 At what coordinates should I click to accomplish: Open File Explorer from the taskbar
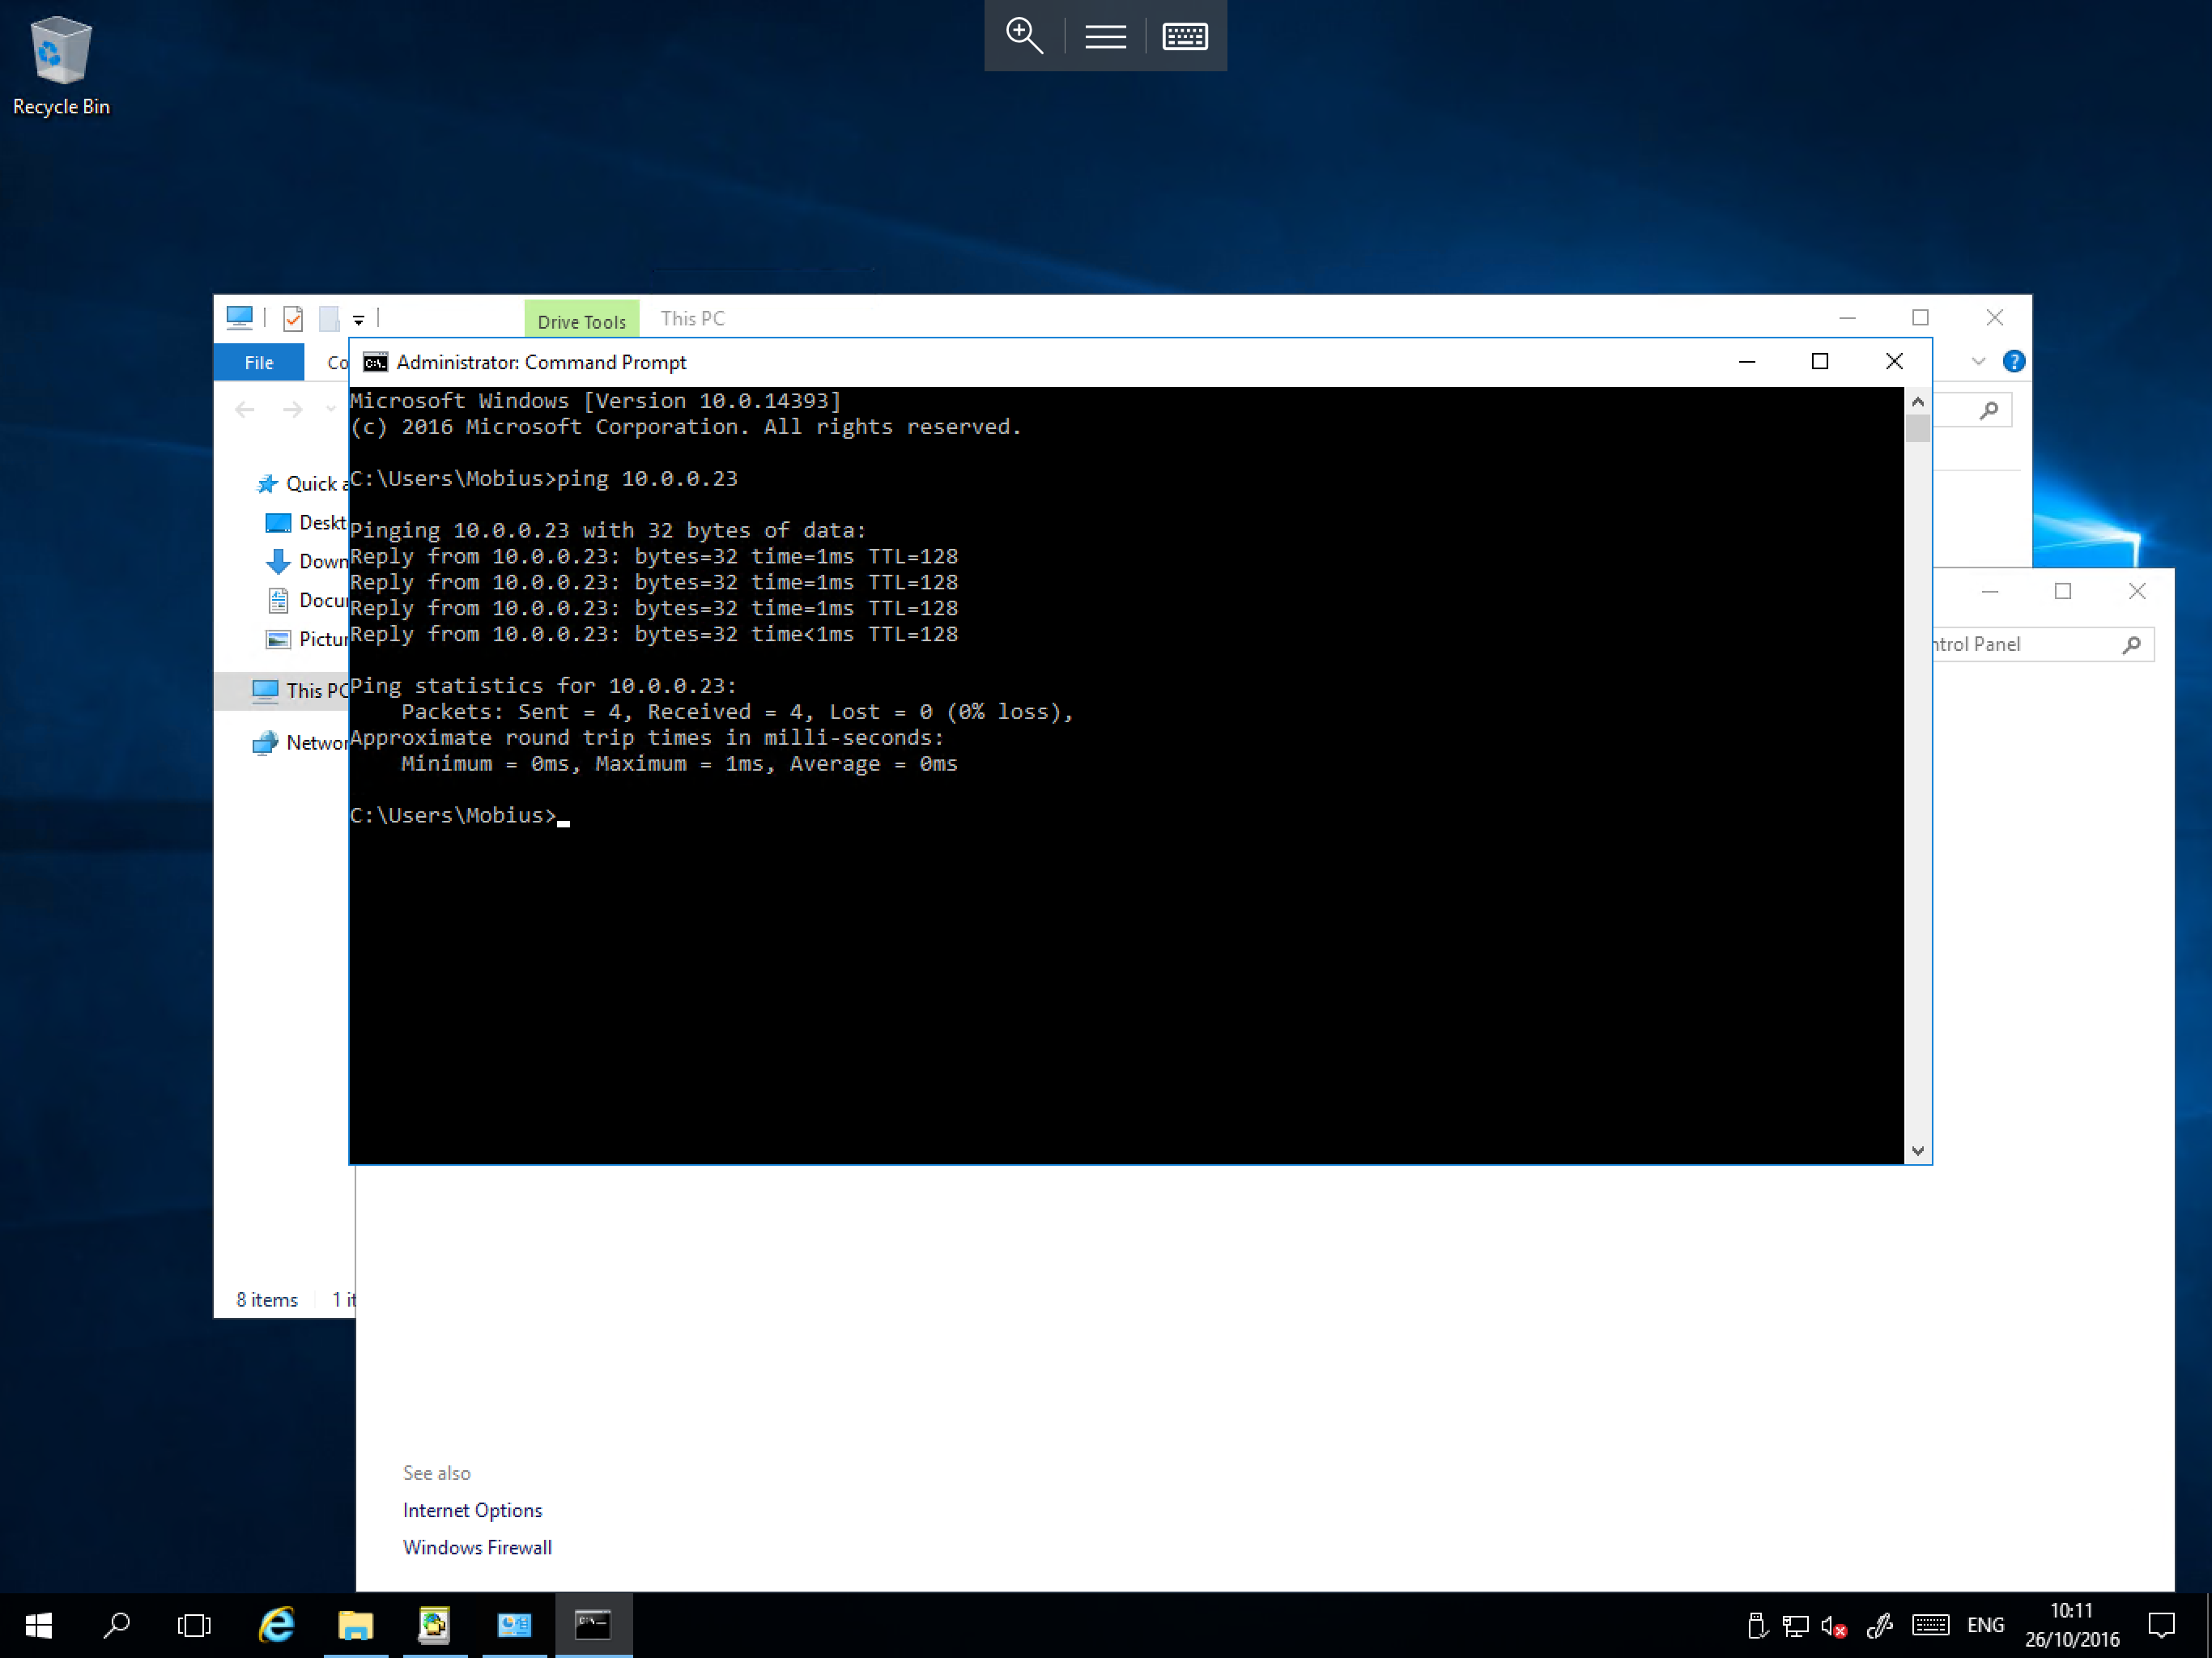(x=356, y=1625)
